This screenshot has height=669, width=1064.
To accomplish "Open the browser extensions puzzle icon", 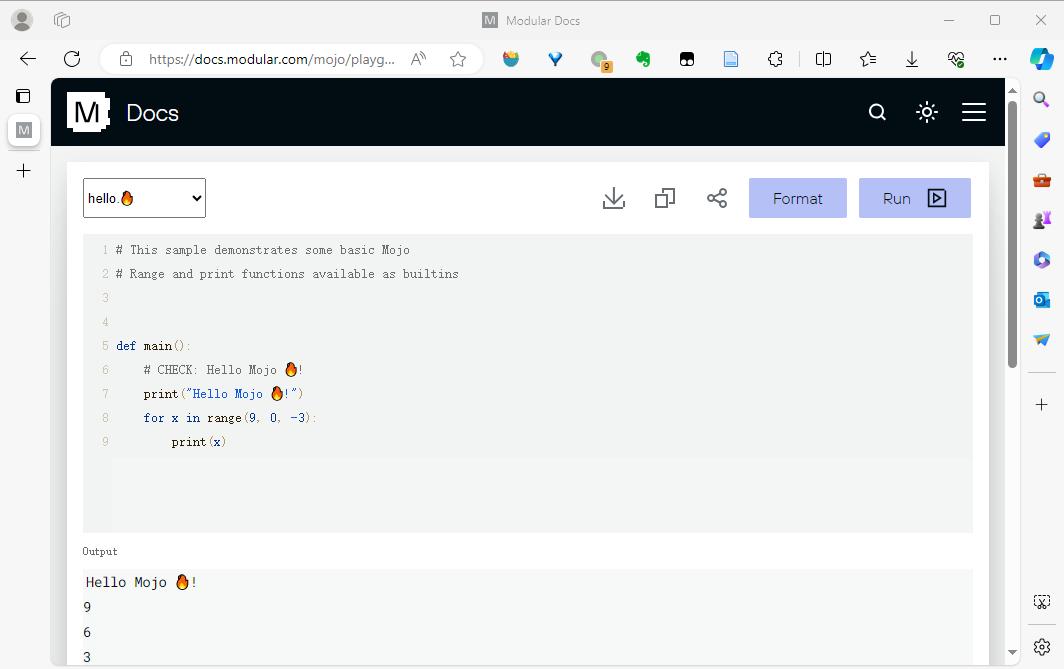I will (775, 59).
